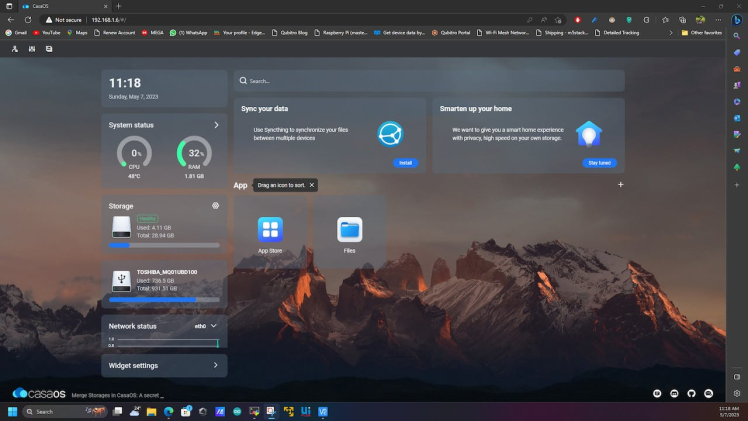Click the Windows taskbar Search box
Screen dimensions: 748x421
point(64,411)
